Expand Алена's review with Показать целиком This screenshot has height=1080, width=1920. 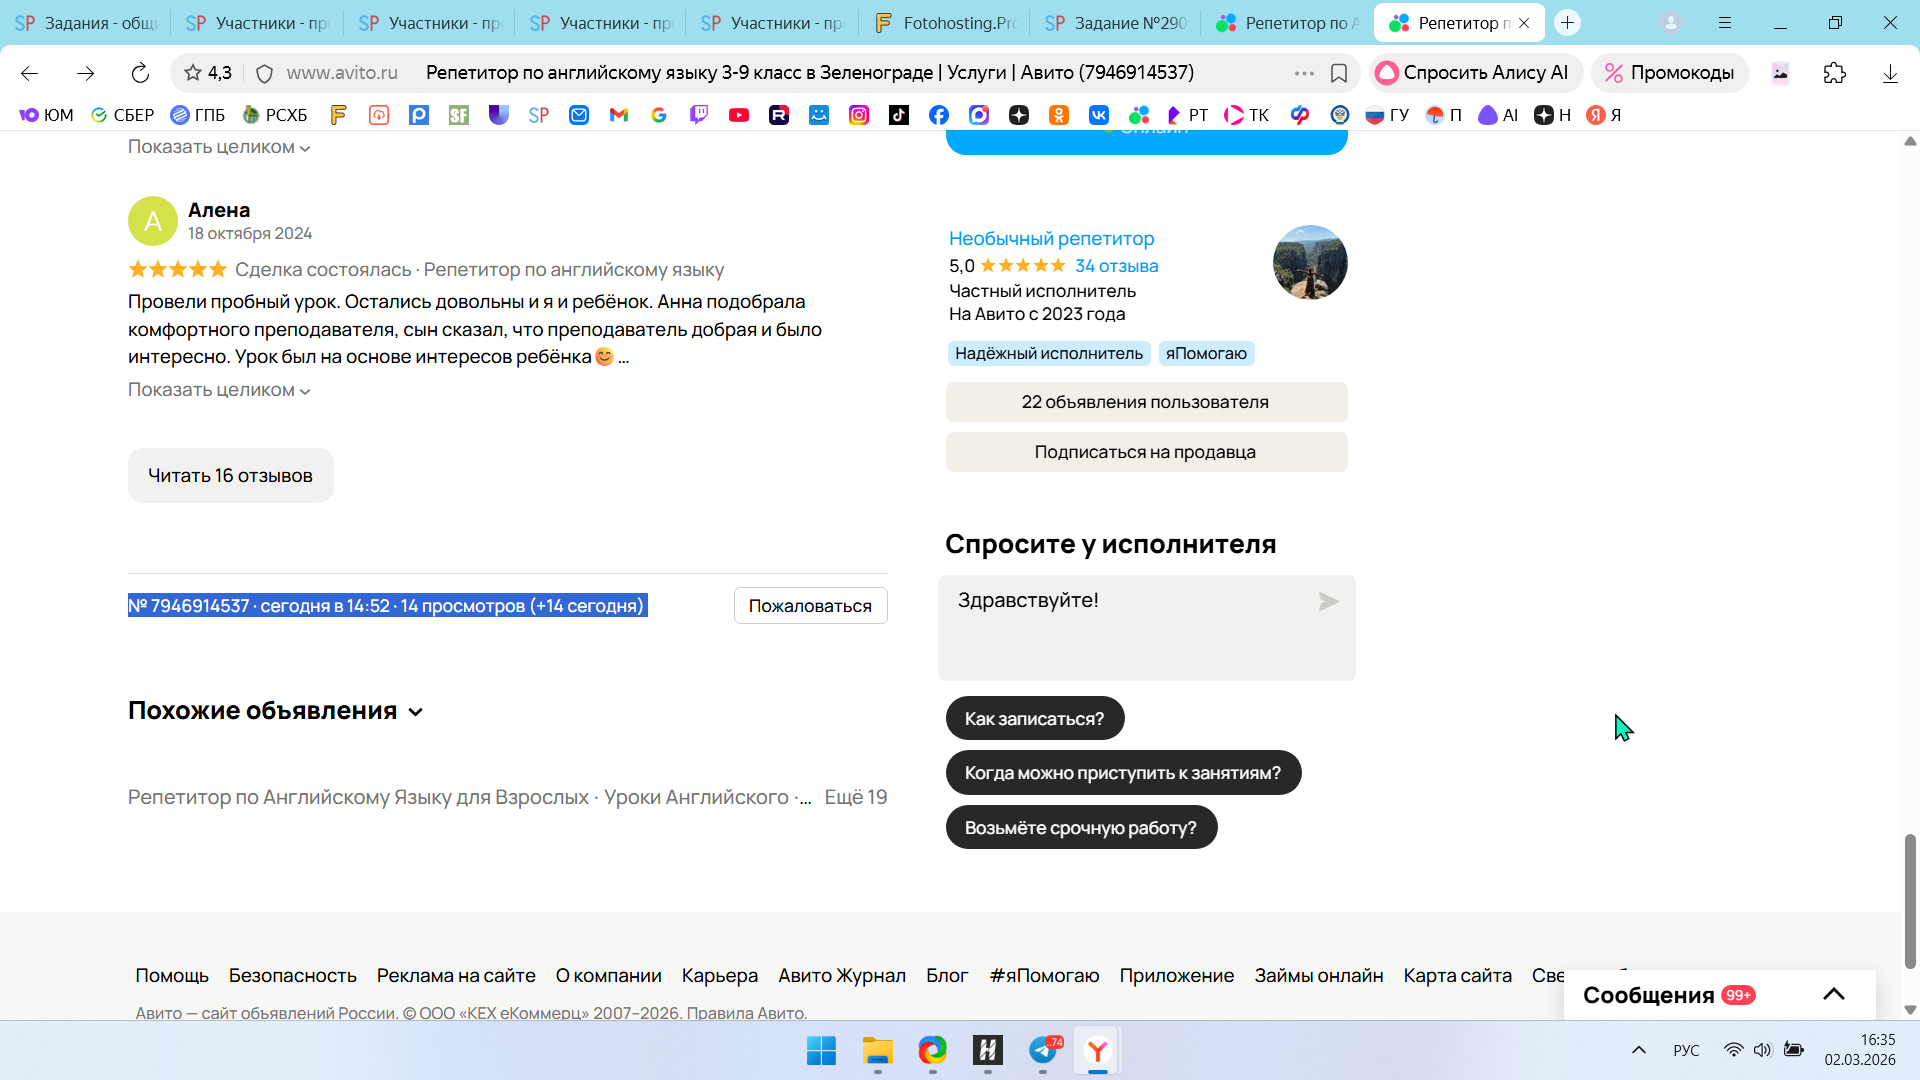click(x=218, y=390)
